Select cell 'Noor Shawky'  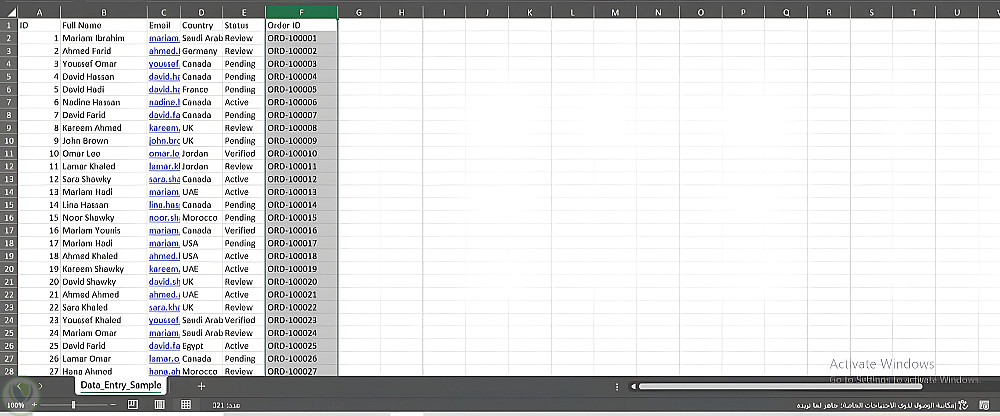coord(104,218)
